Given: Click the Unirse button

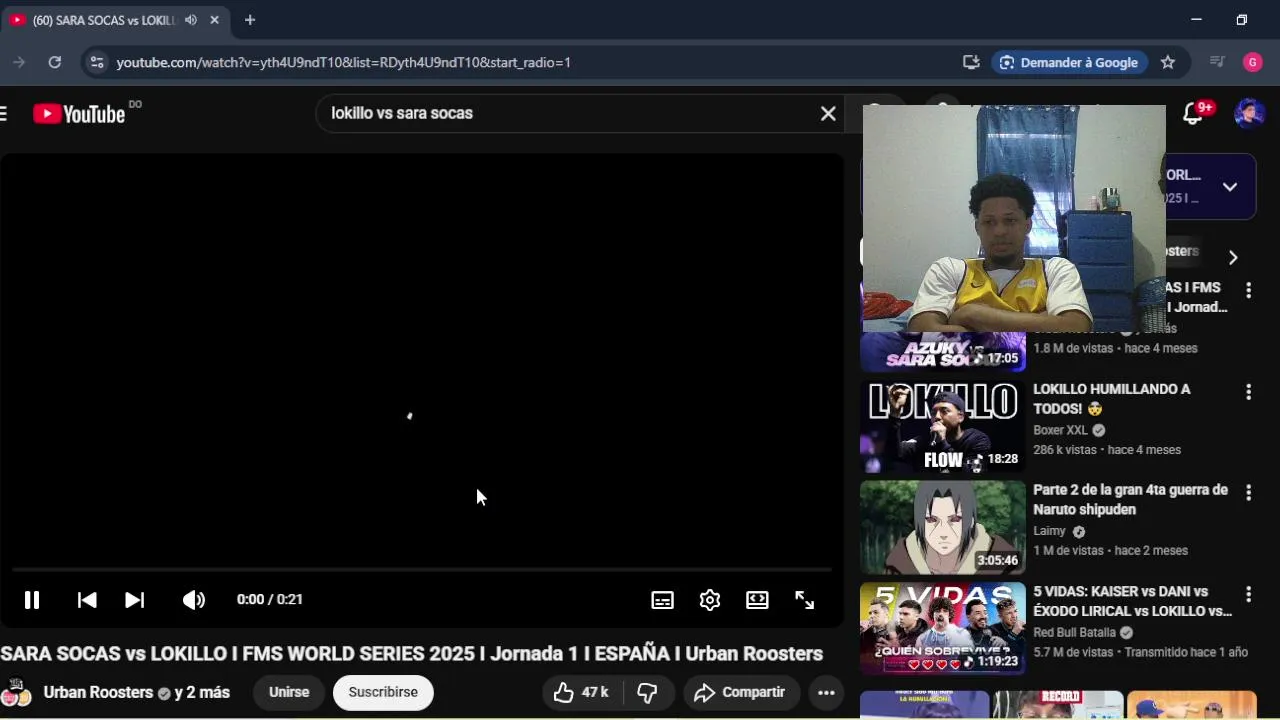Looking at the screenshot, I should click(x=289, y=692).
